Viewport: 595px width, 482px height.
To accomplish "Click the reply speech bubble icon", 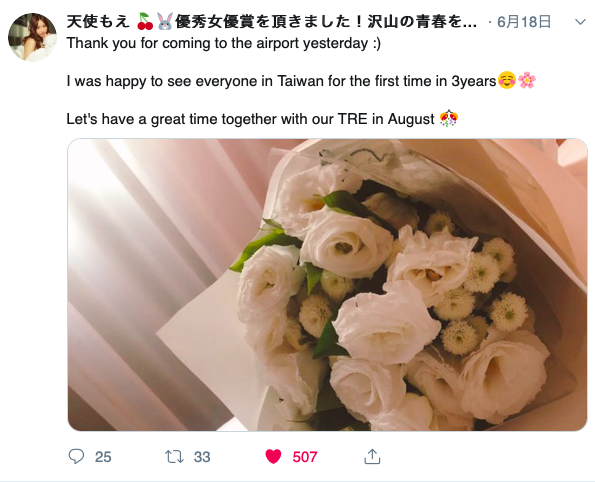I will (76, 456).
